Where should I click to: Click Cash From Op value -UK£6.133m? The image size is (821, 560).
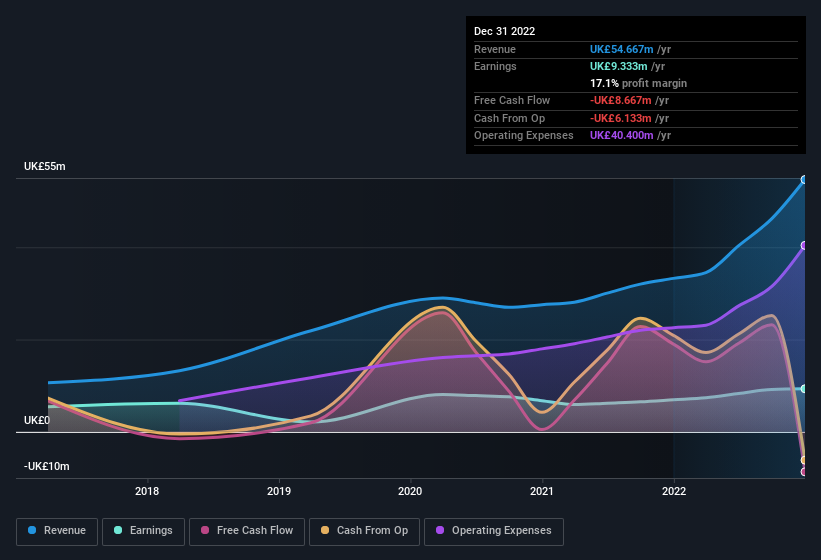(620, 118)
